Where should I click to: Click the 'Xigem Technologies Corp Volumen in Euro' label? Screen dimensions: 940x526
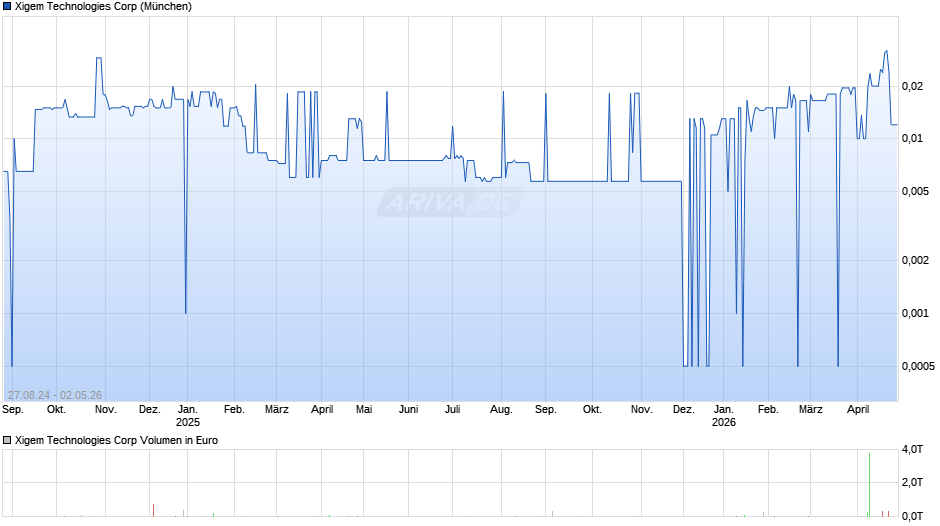pos(116,440)
